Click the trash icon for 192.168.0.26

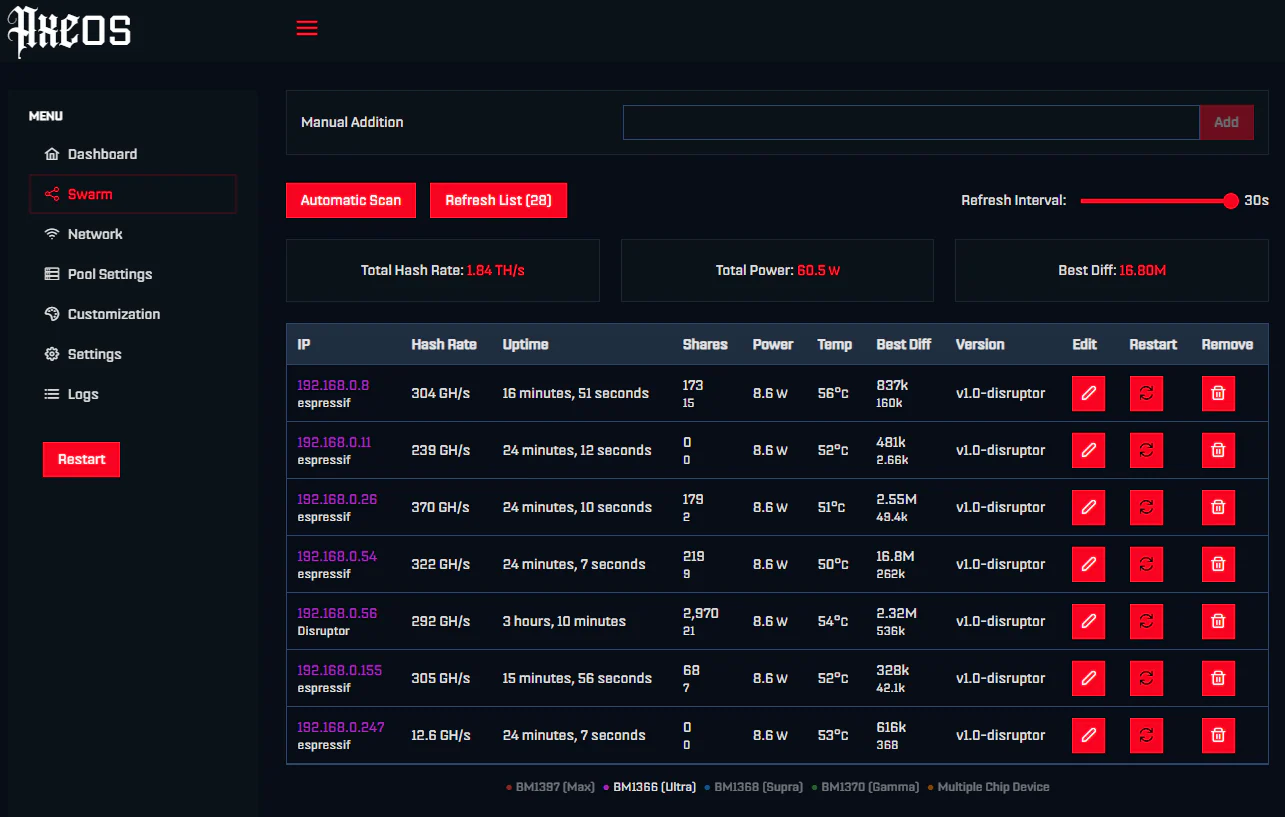point(1218,507)
